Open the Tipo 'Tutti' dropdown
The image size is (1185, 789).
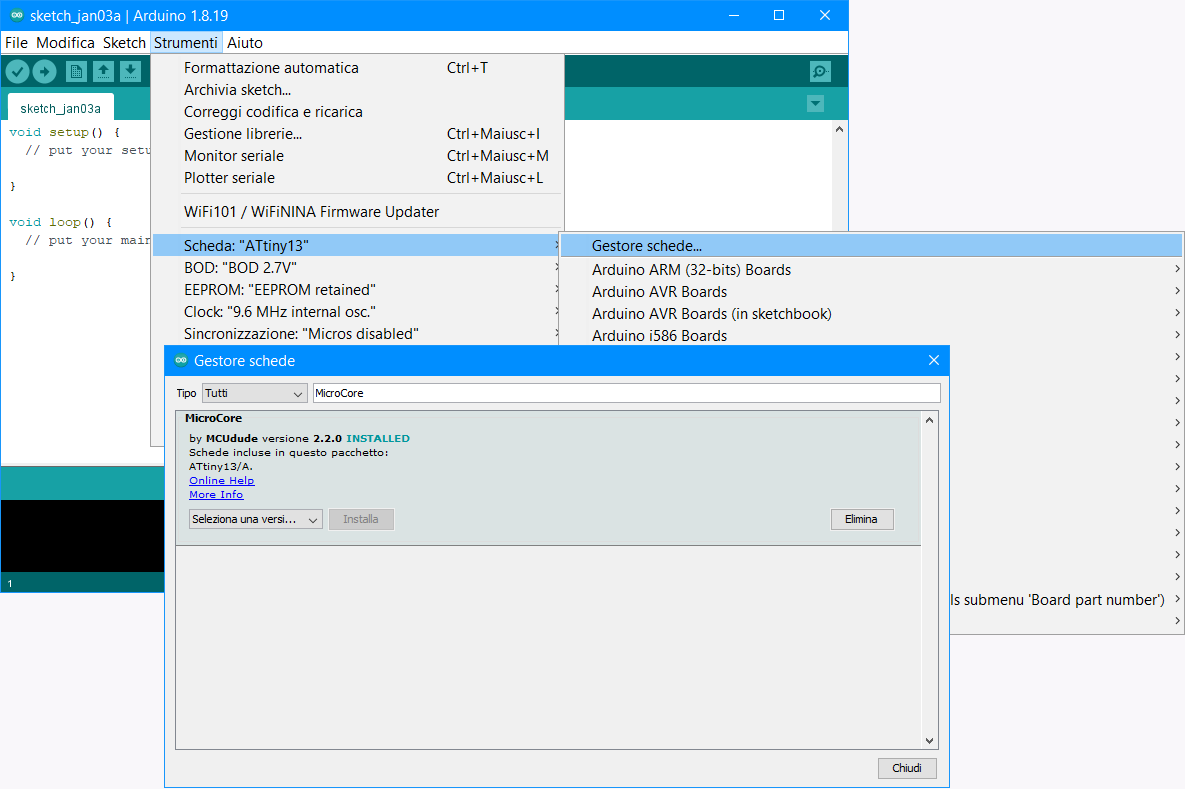click(254, 393)
